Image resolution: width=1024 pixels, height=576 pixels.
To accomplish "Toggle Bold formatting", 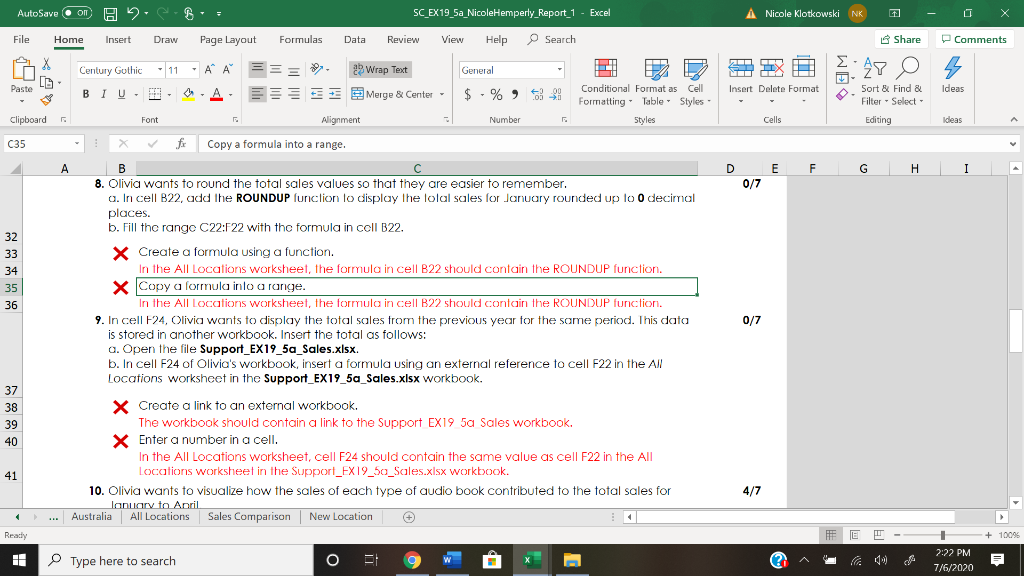I will (87, 92).
